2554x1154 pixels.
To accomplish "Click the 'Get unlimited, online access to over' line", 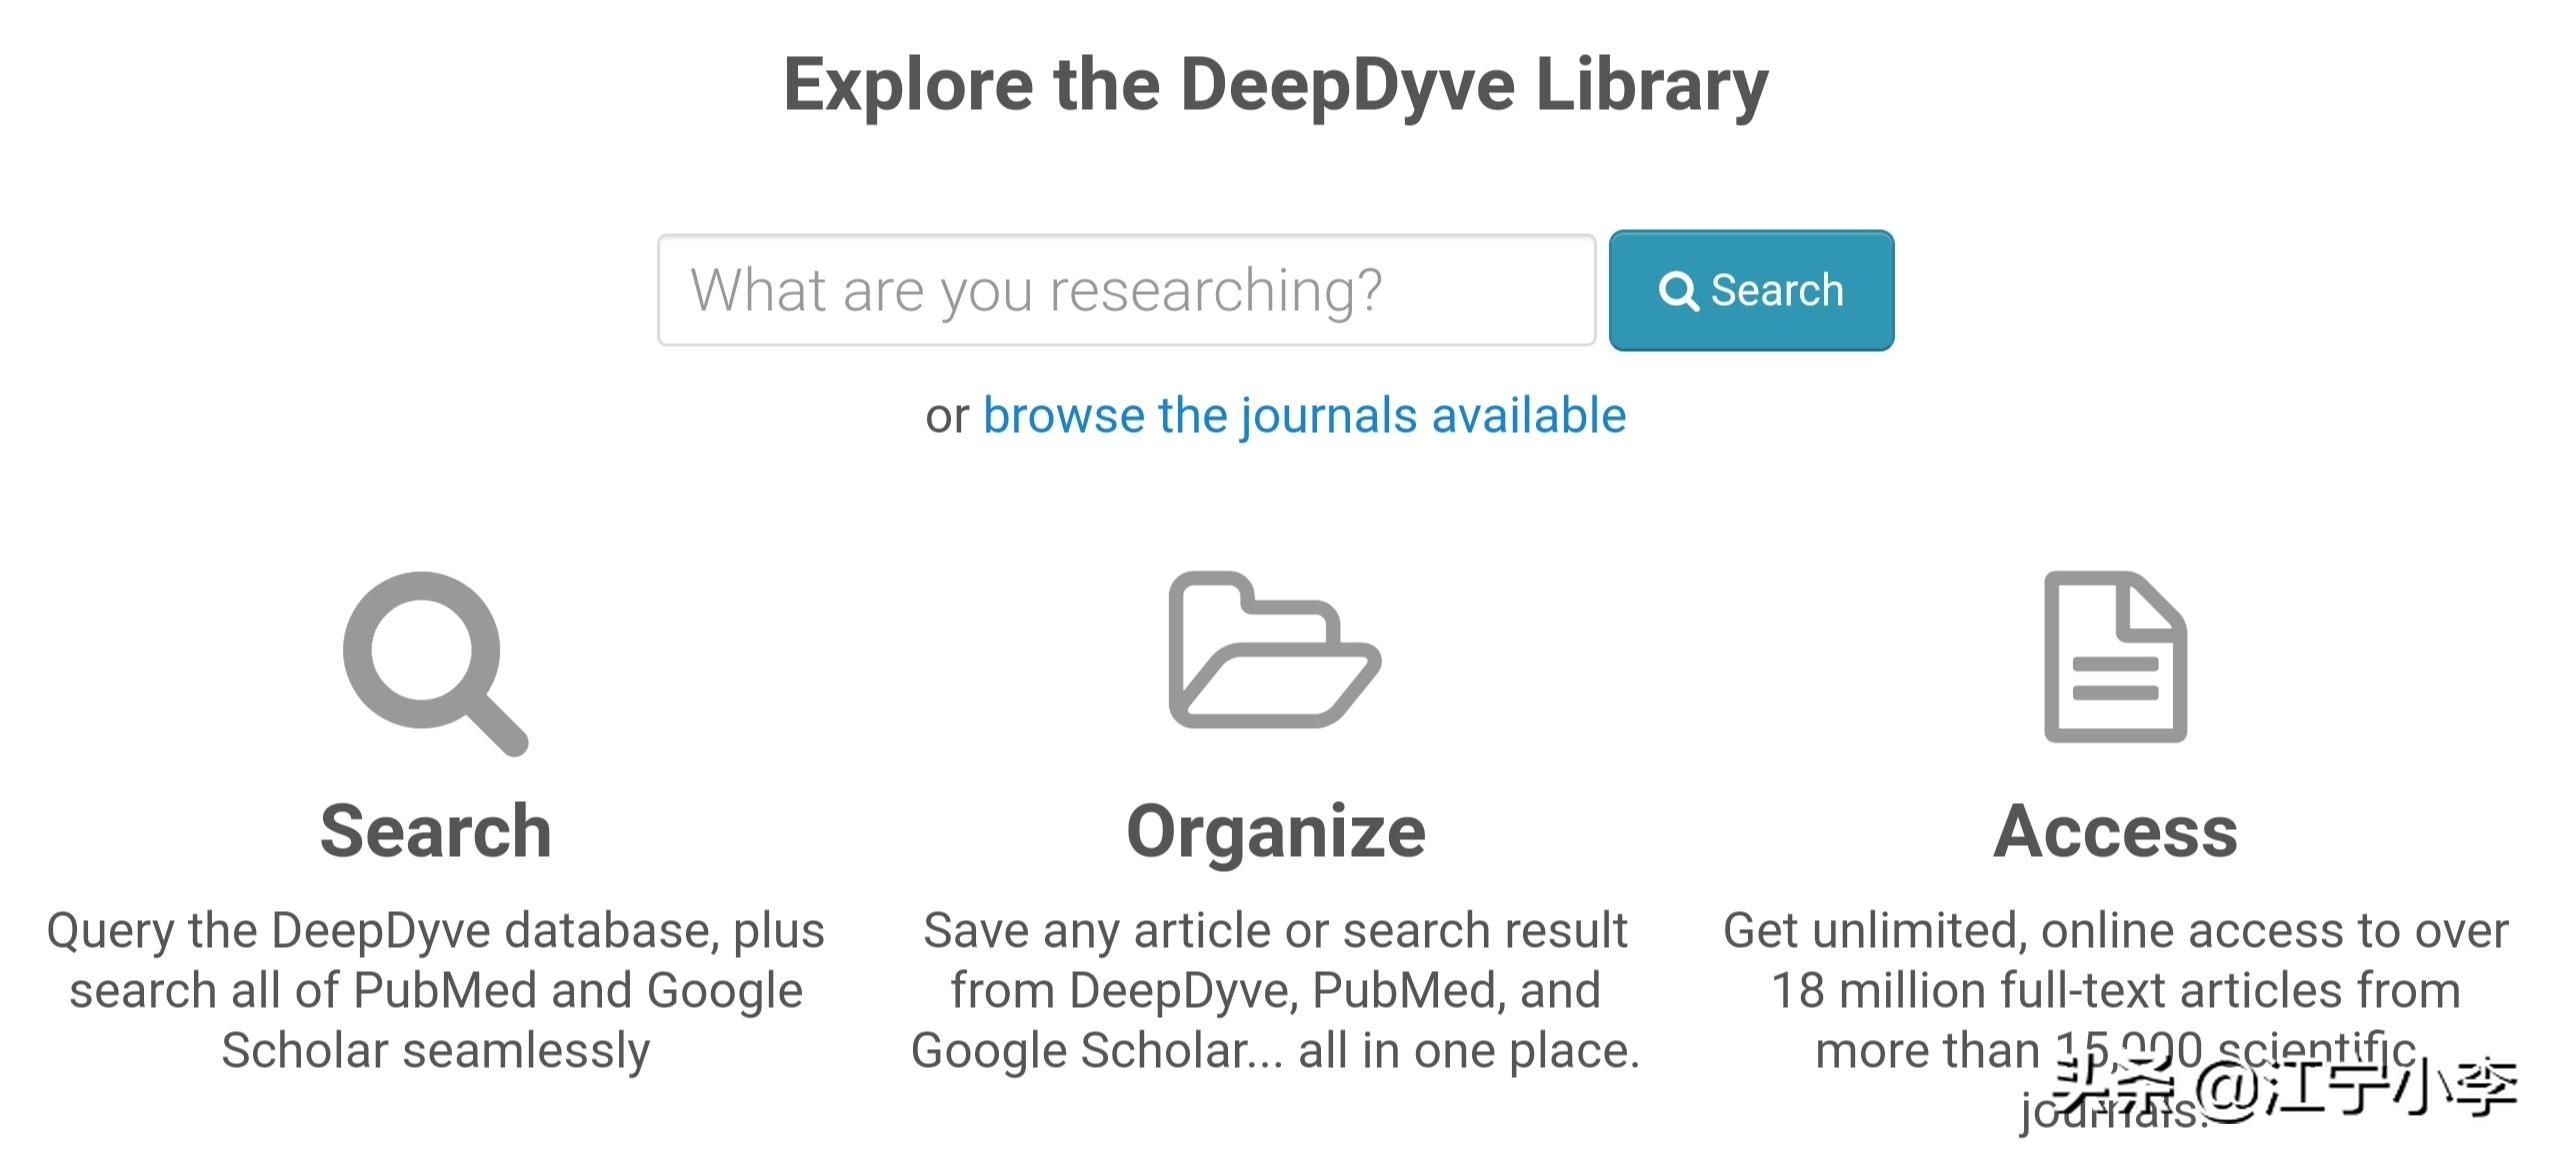I will 2115,931.
